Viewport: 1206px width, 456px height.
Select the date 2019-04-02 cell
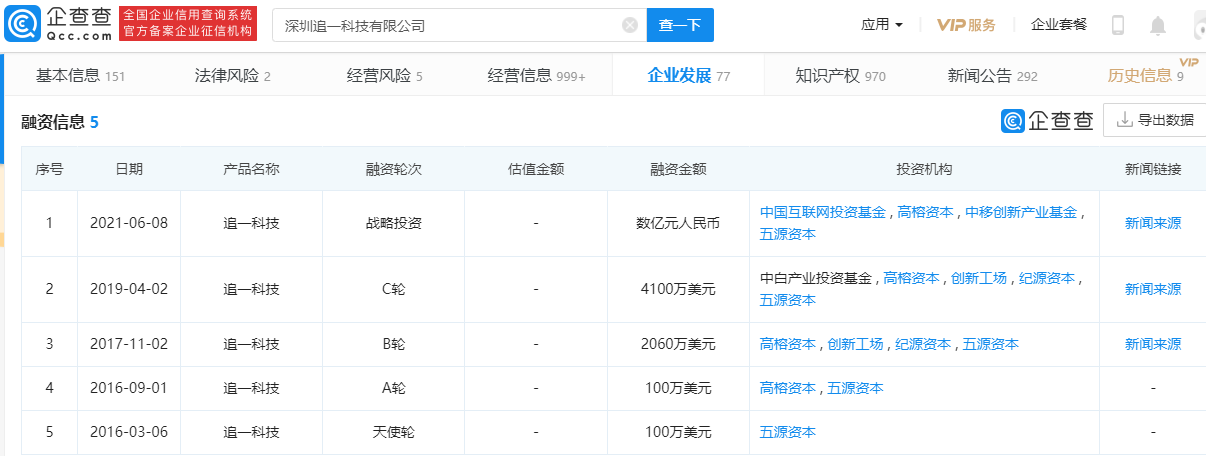[129, 289]
